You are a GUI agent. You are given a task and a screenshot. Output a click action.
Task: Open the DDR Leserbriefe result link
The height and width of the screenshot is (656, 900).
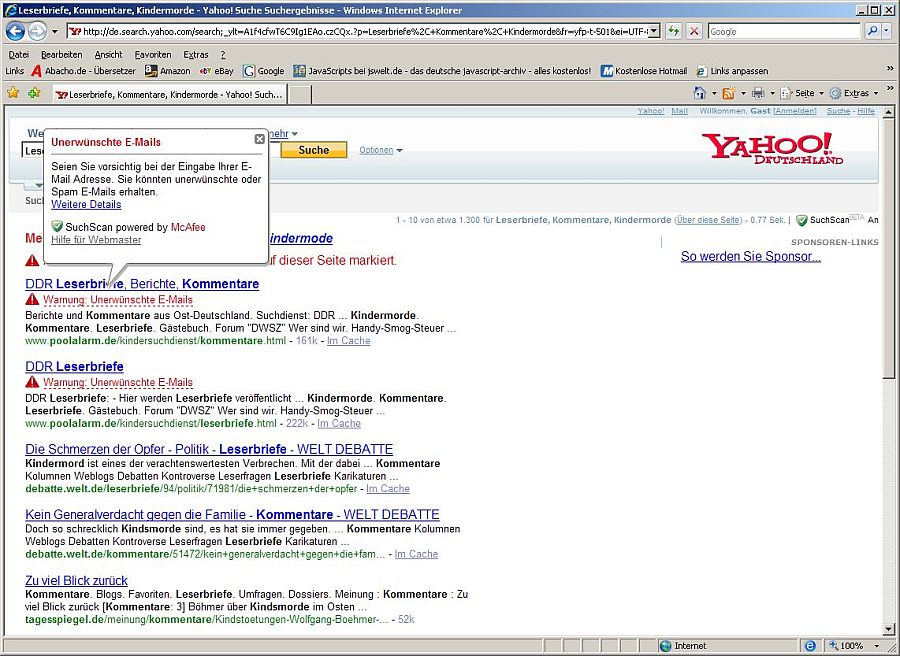tap(75, 366)
